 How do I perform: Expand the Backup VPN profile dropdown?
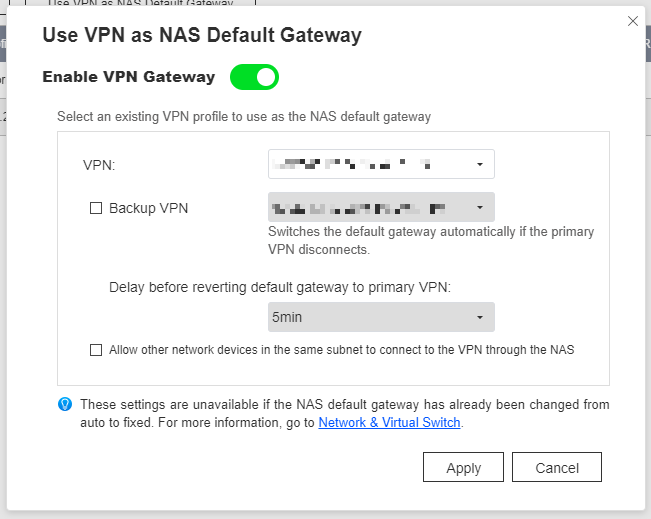point(380,208)
